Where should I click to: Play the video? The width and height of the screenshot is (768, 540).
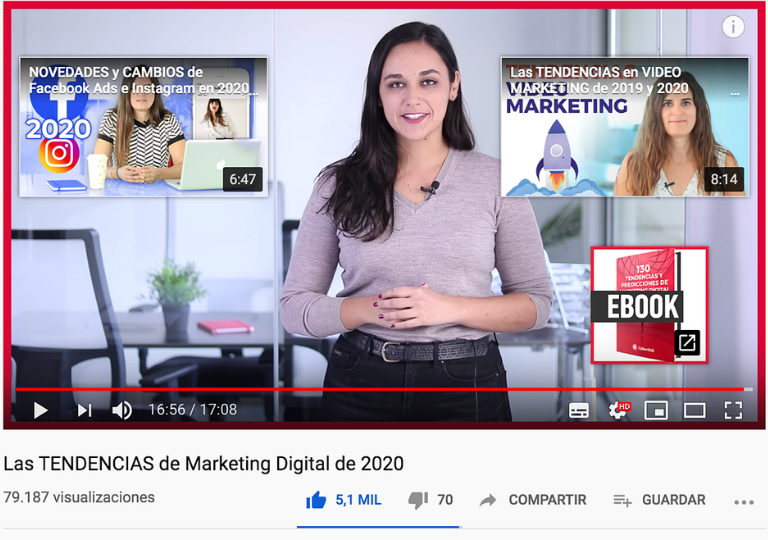[40, 410]
